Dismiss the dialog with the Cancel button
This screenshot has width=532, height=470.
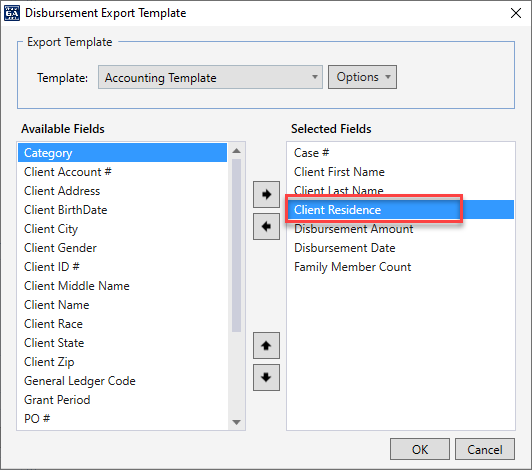[x=484, y=449]
